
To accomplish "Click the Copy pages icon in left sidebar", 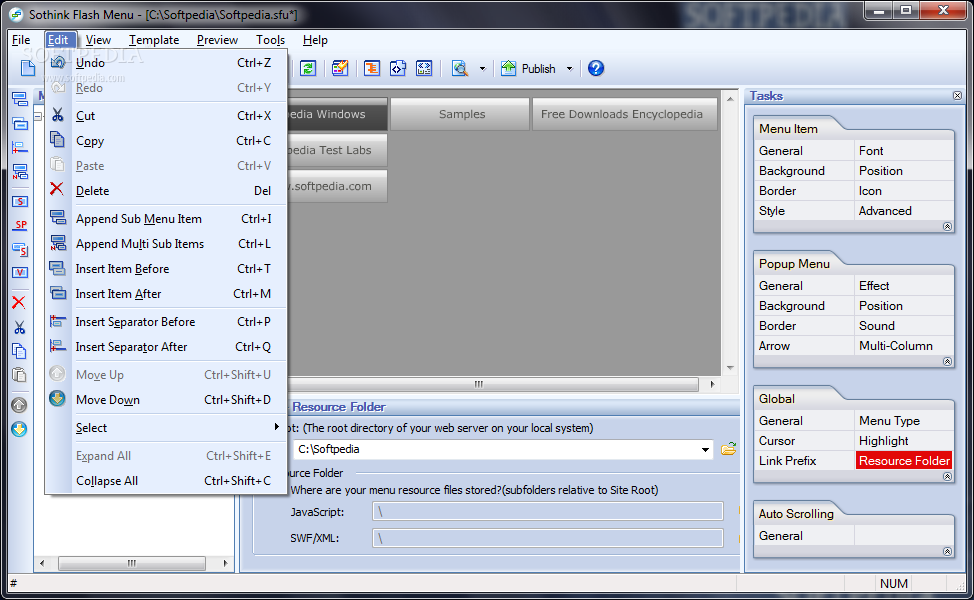I will click(x=19, y=351).
